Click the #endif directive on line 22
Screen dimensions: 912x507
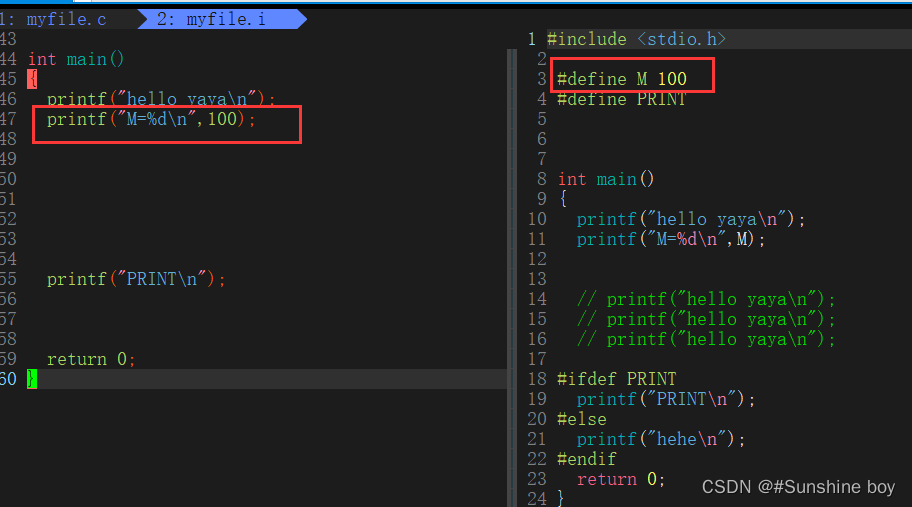(x=586, y=459)
